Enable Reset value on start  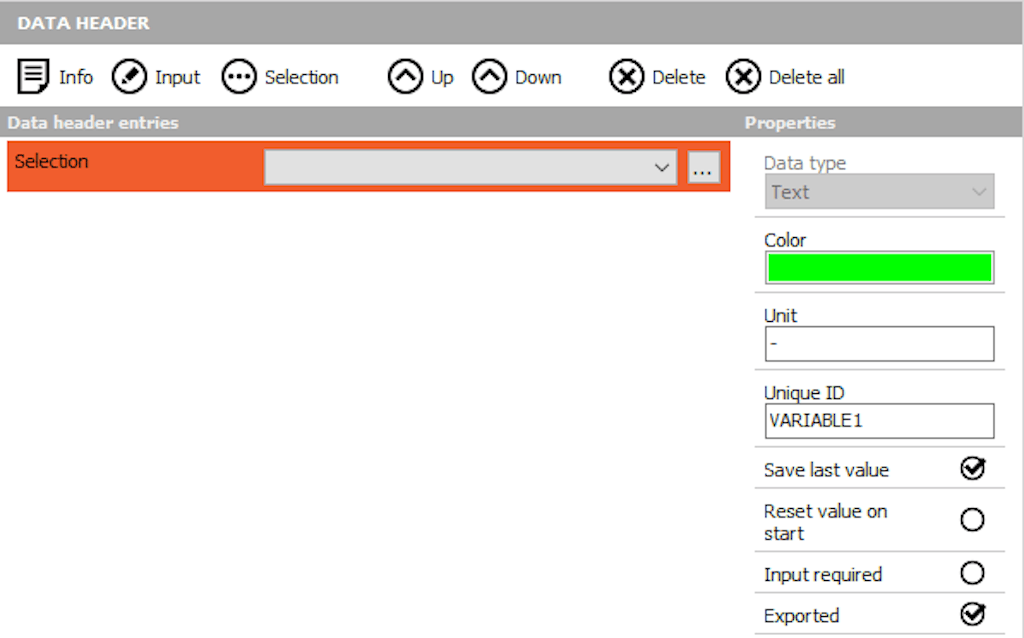click(972, 520)
